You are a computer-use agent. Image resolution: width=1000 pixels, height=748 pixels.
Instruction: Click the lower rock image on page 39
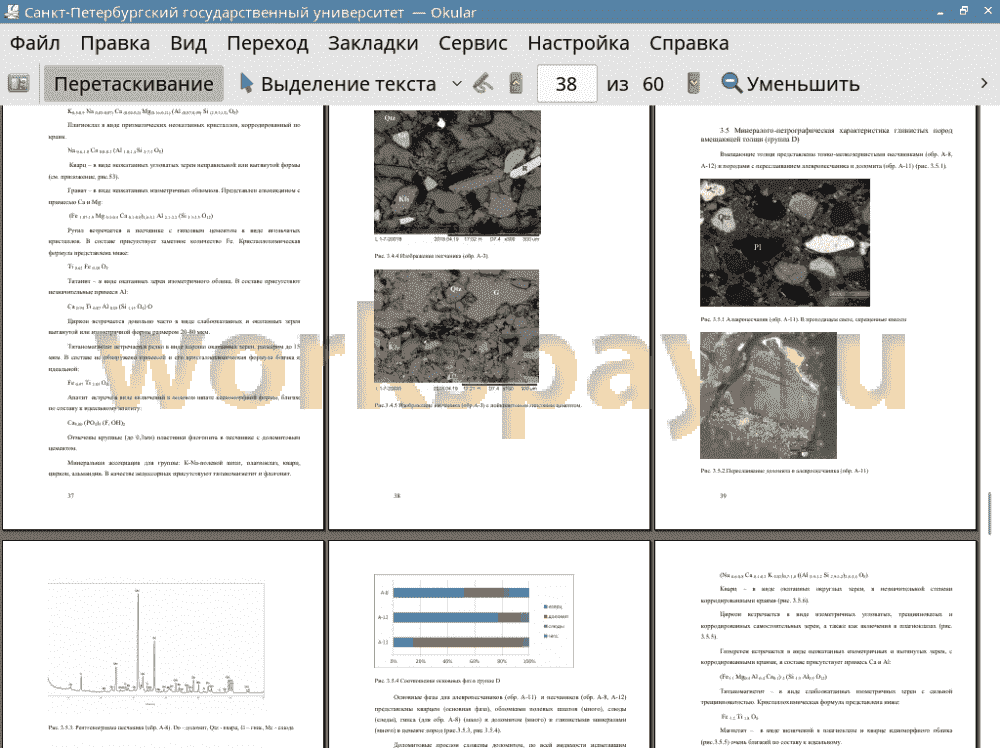pos(768,395)
